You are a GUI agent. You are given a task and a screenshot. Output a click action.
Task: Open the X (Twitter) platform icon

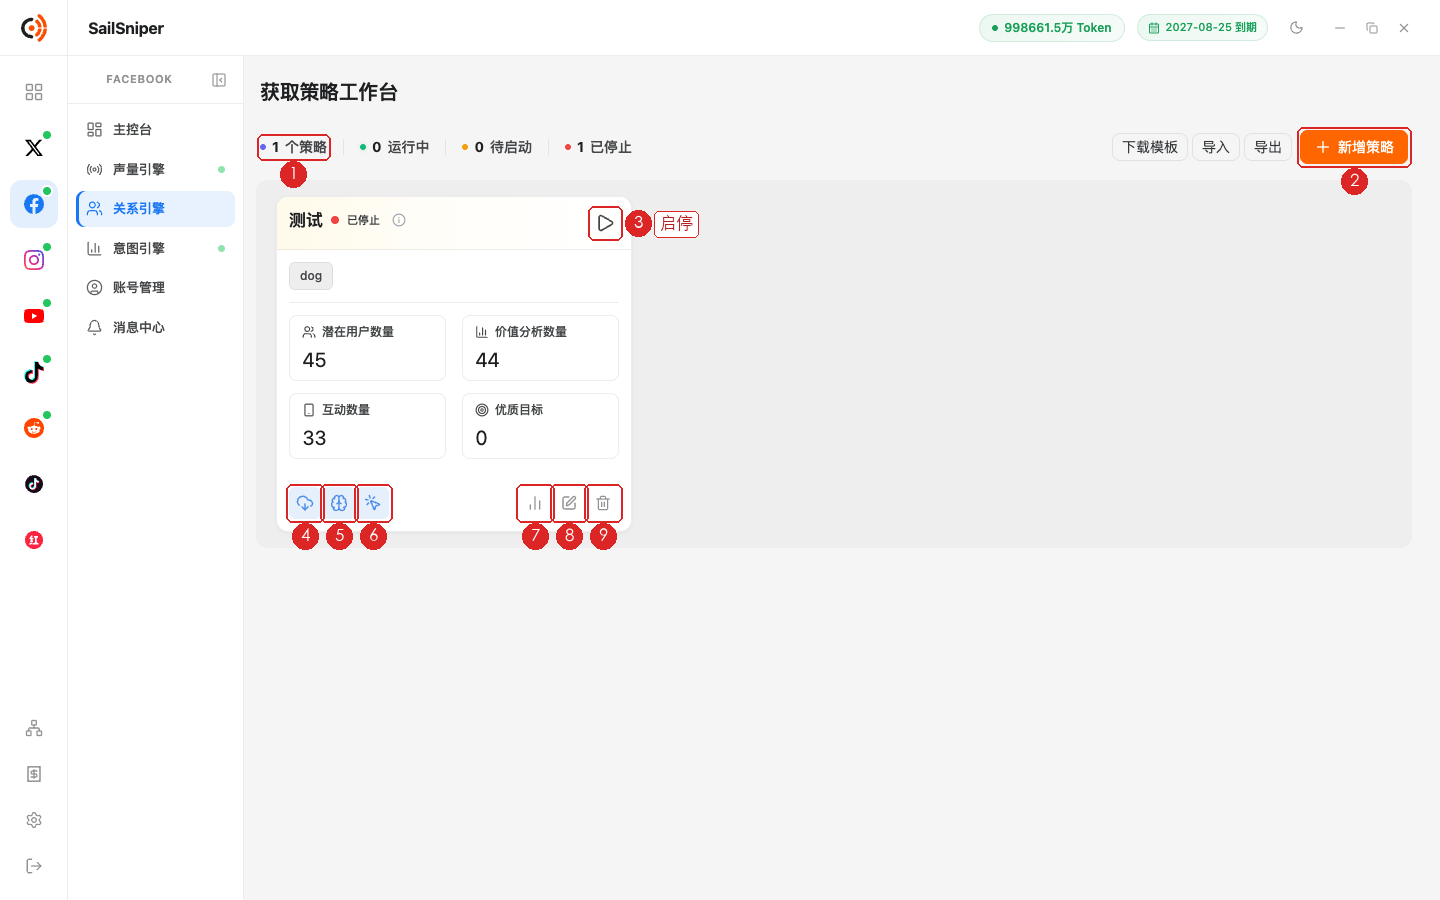click(x=34, y=148)
